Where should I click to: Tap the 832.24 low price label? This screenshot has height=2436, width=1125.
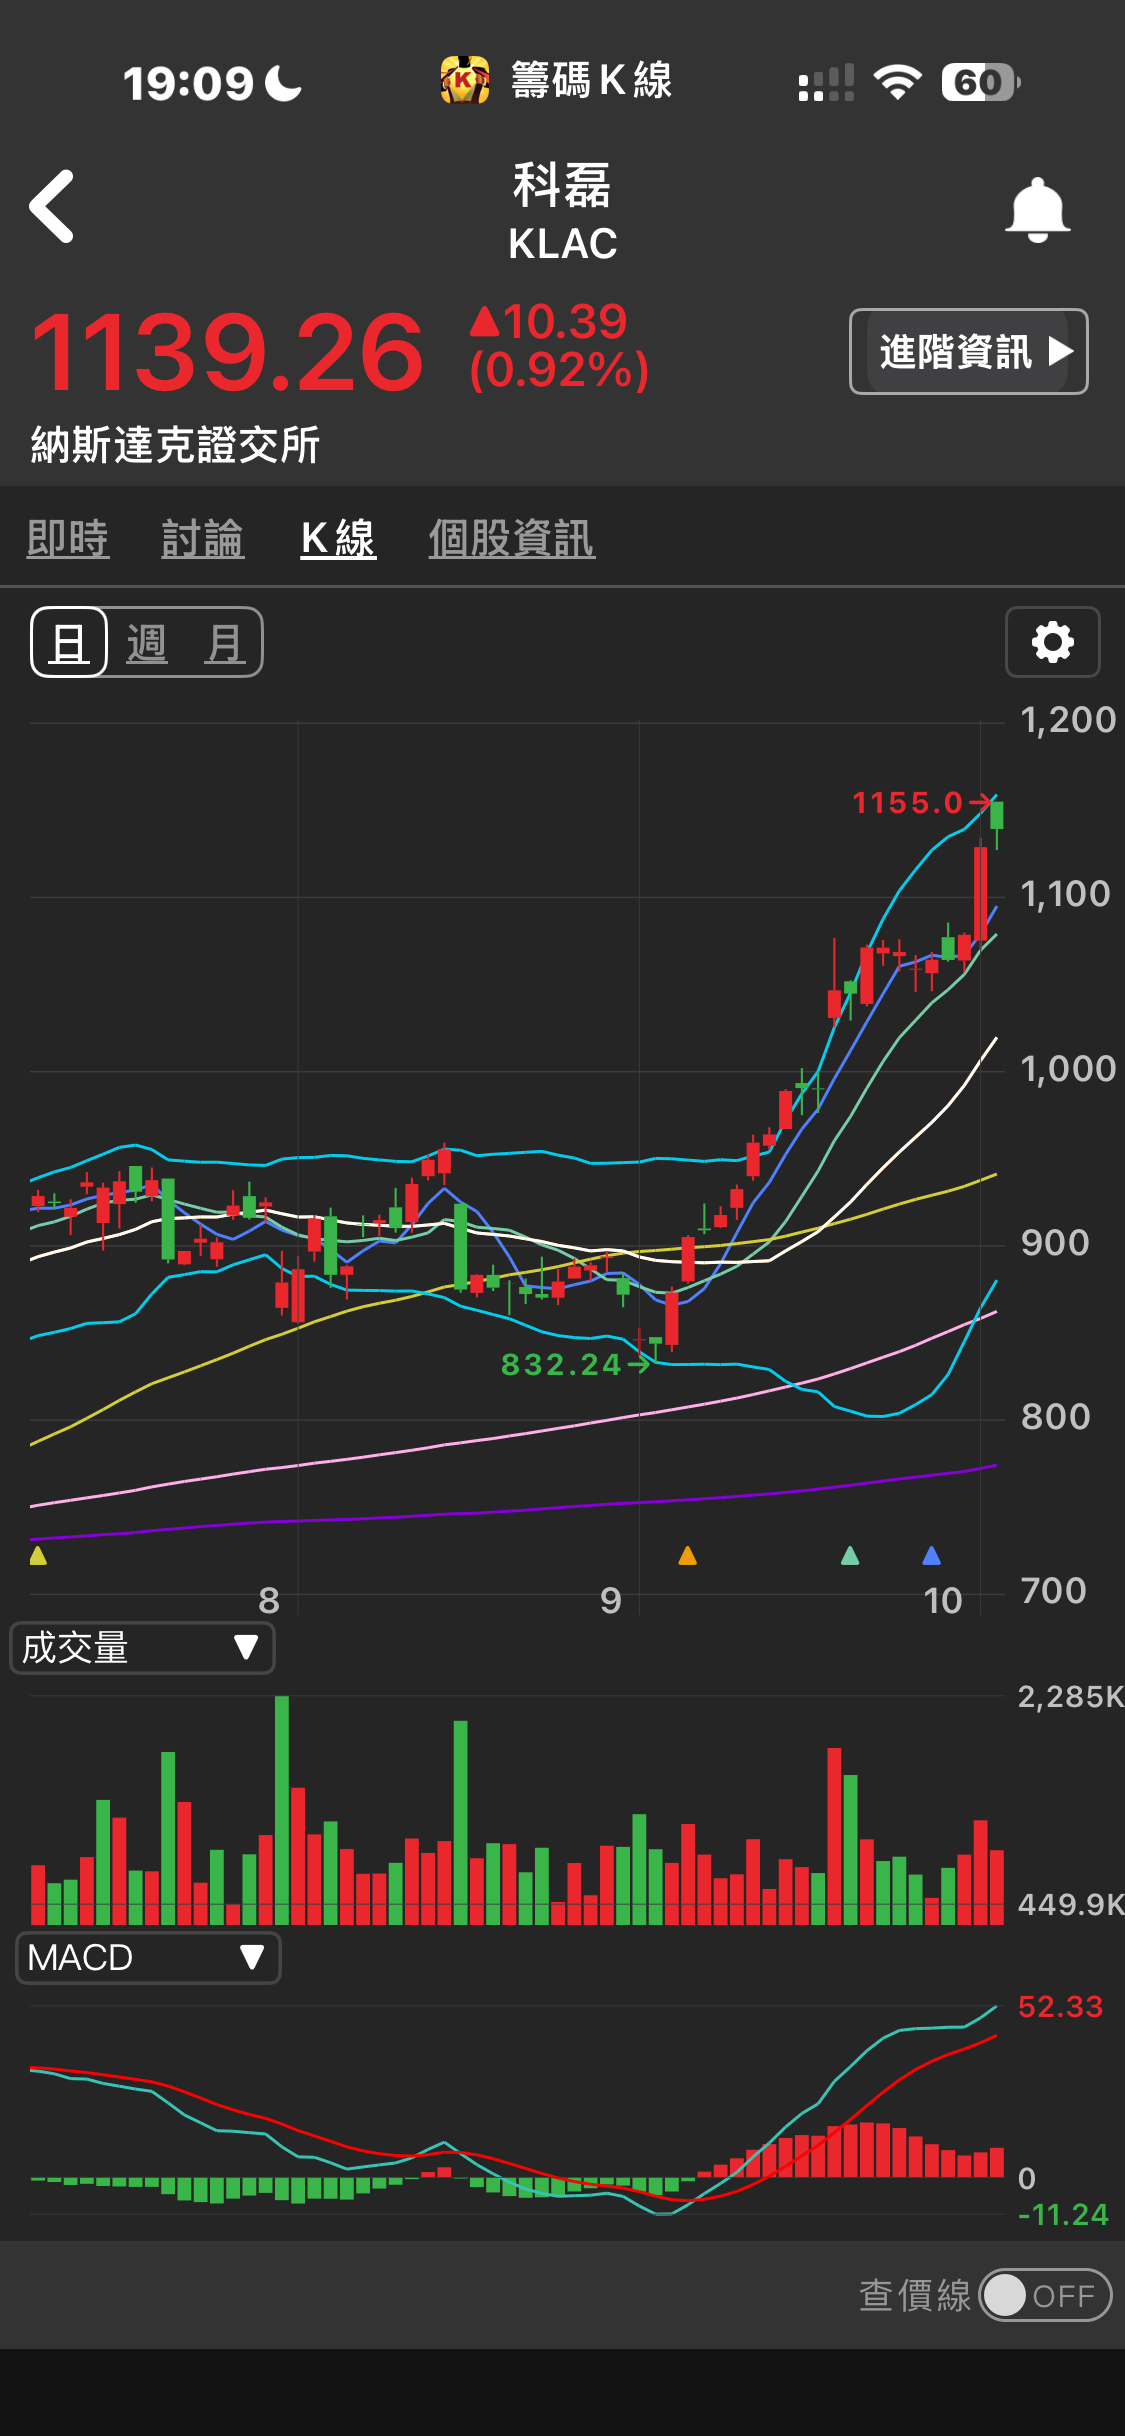[x=562, y=1365]
